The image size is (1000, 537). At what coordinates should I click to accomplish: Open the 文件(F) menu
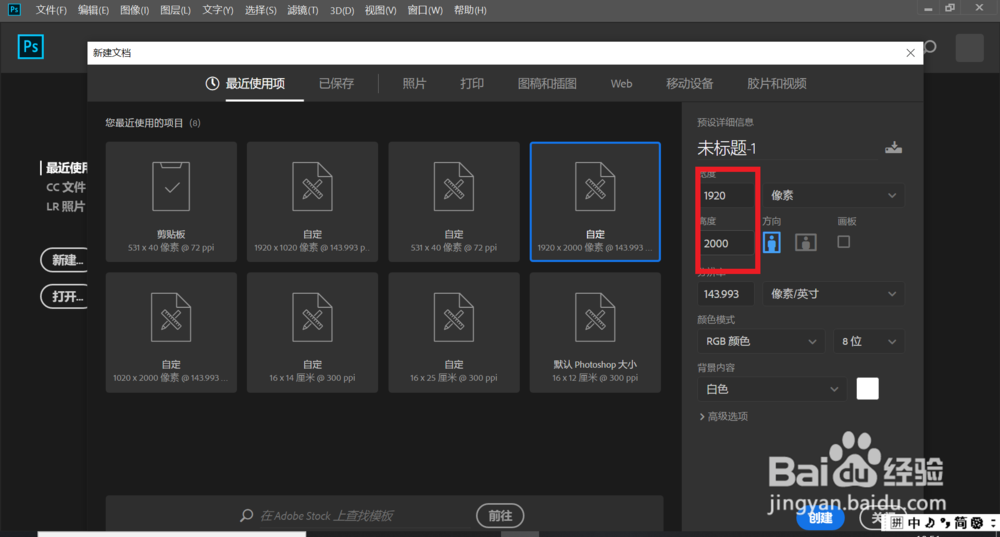pos(51,10)
